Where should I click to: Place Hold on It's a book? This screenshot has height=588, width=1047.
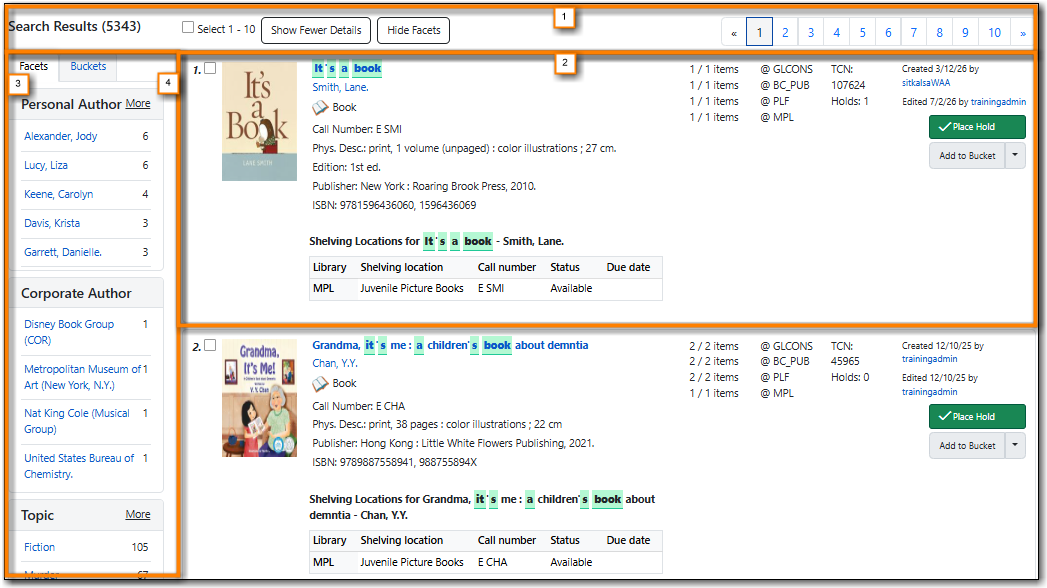tap(977, 127)
